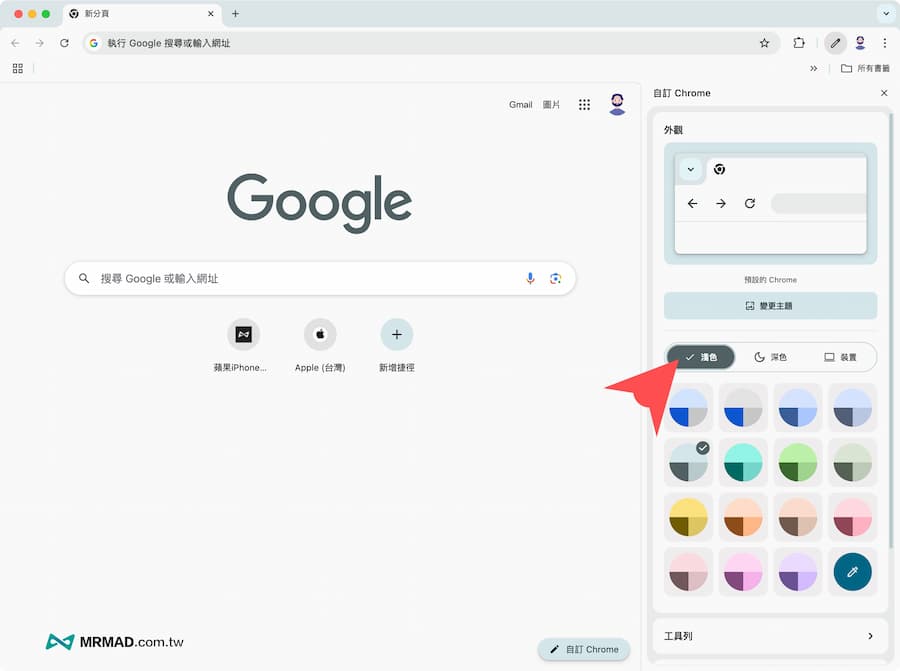The height and width of the screenshot is (671, 900).
Task: Open the Extensions puzzle icon
Action: (799, 43)
